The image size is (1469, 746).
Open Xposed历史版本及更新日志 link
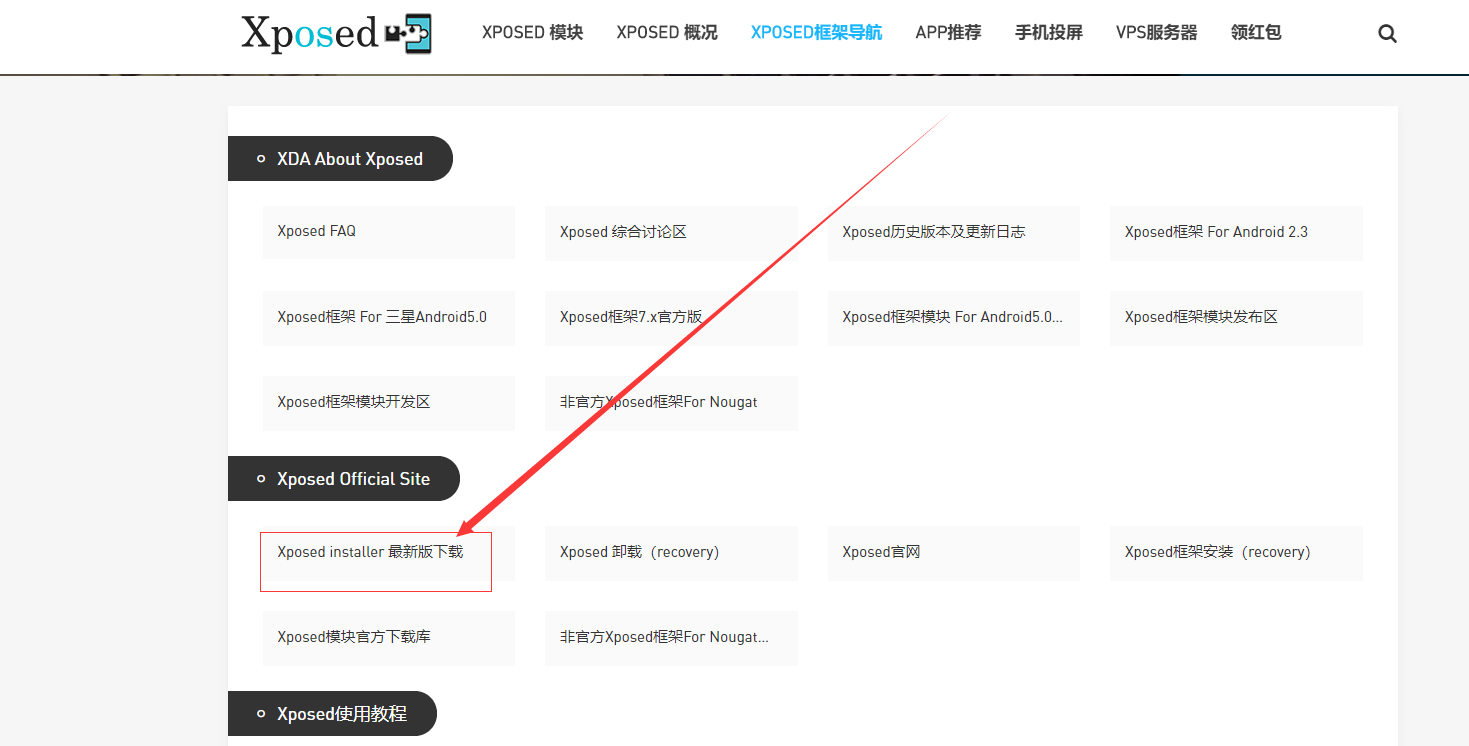point(954,233)
